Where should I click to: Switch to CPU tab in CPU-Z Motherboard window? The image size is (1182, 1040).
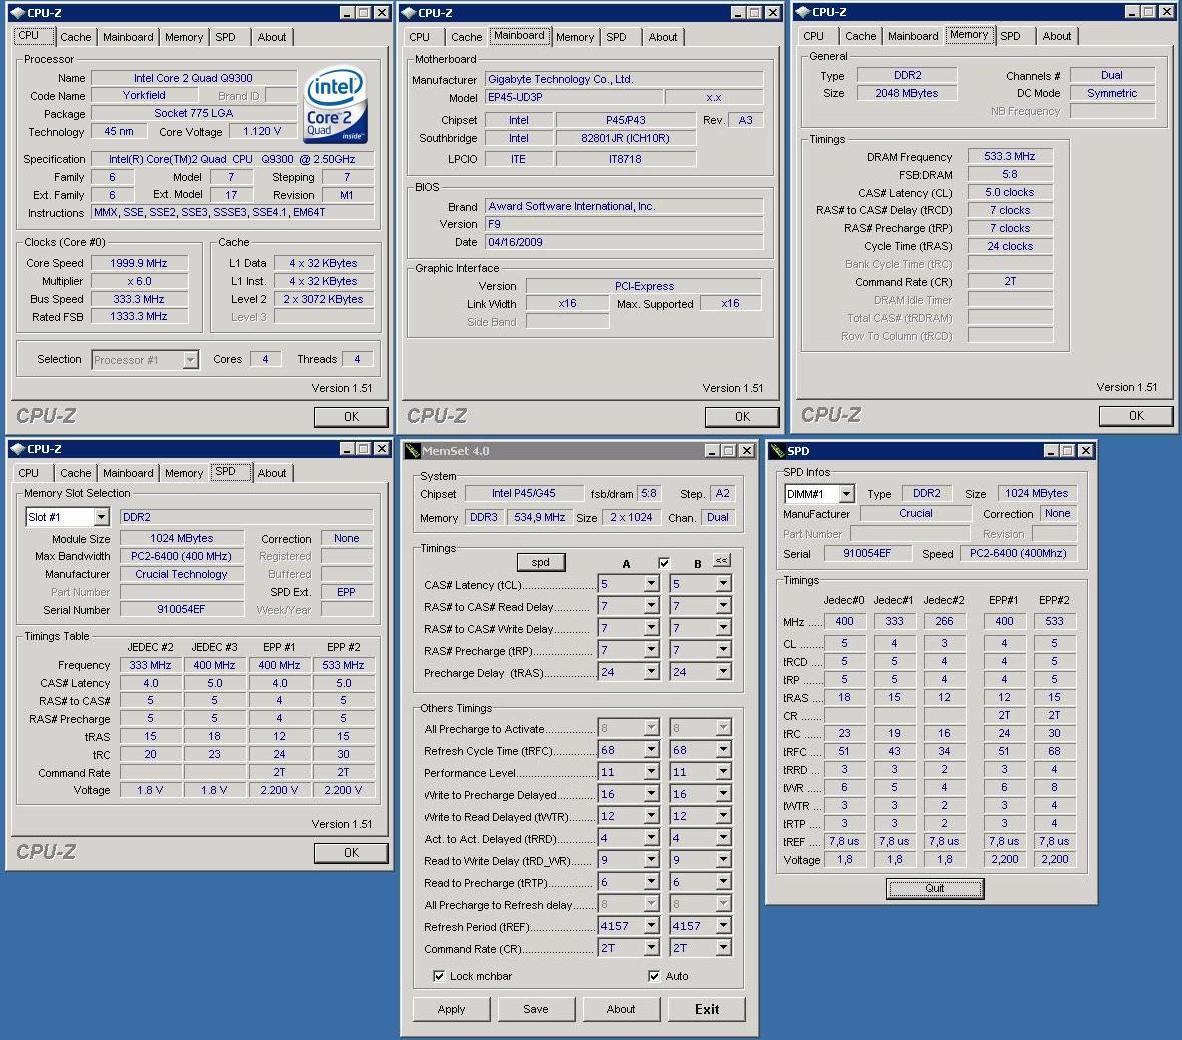(x=420, y=37)
